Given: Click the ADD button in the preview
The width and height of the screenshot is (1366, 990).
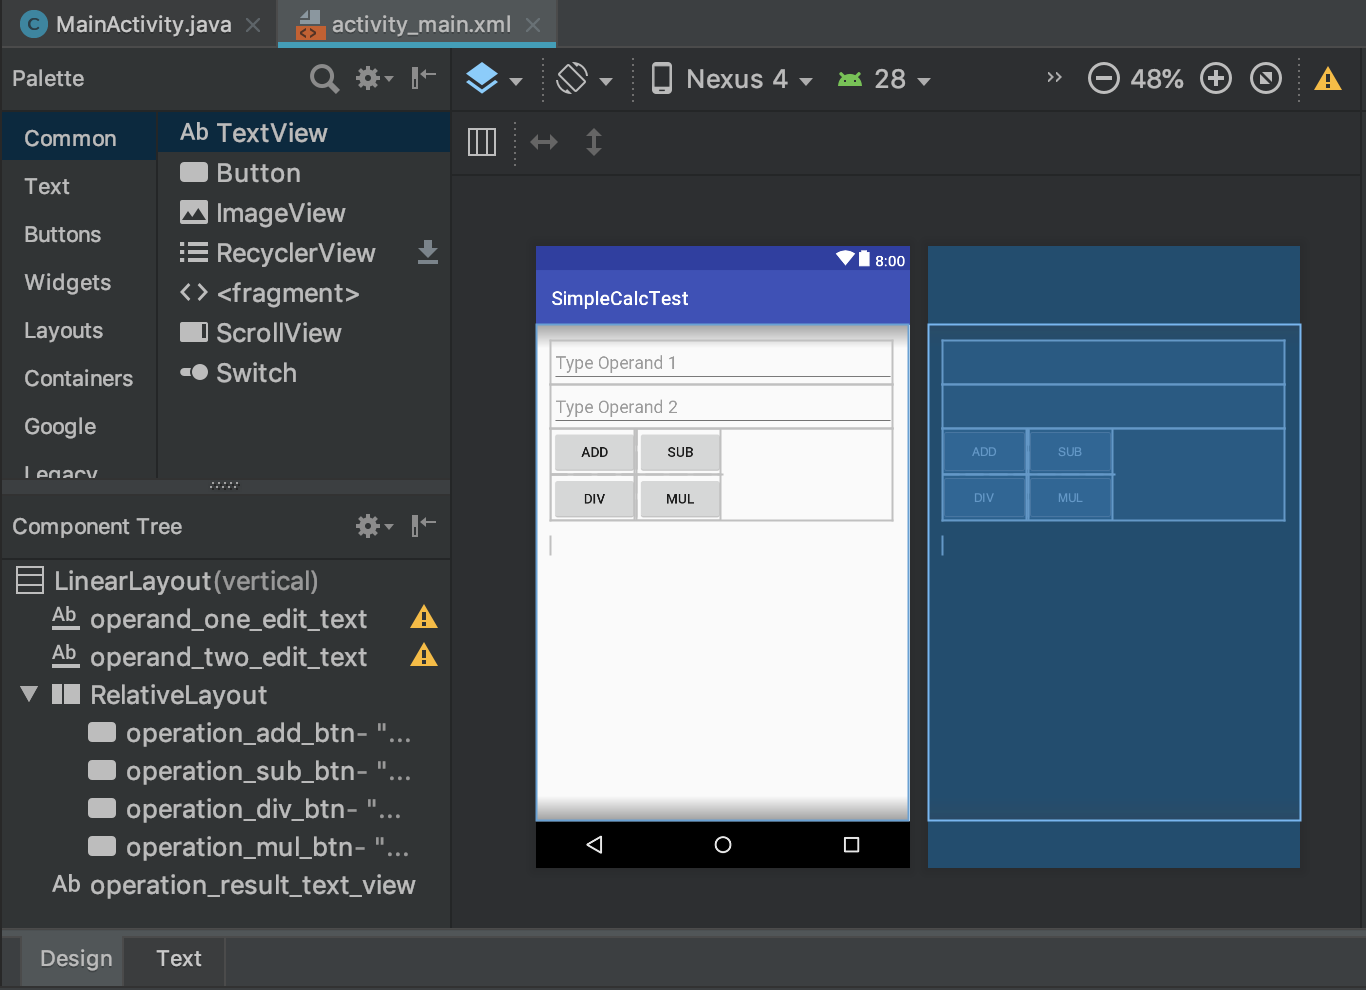Looking at the screenshot, I should click(x=593, y=451).
